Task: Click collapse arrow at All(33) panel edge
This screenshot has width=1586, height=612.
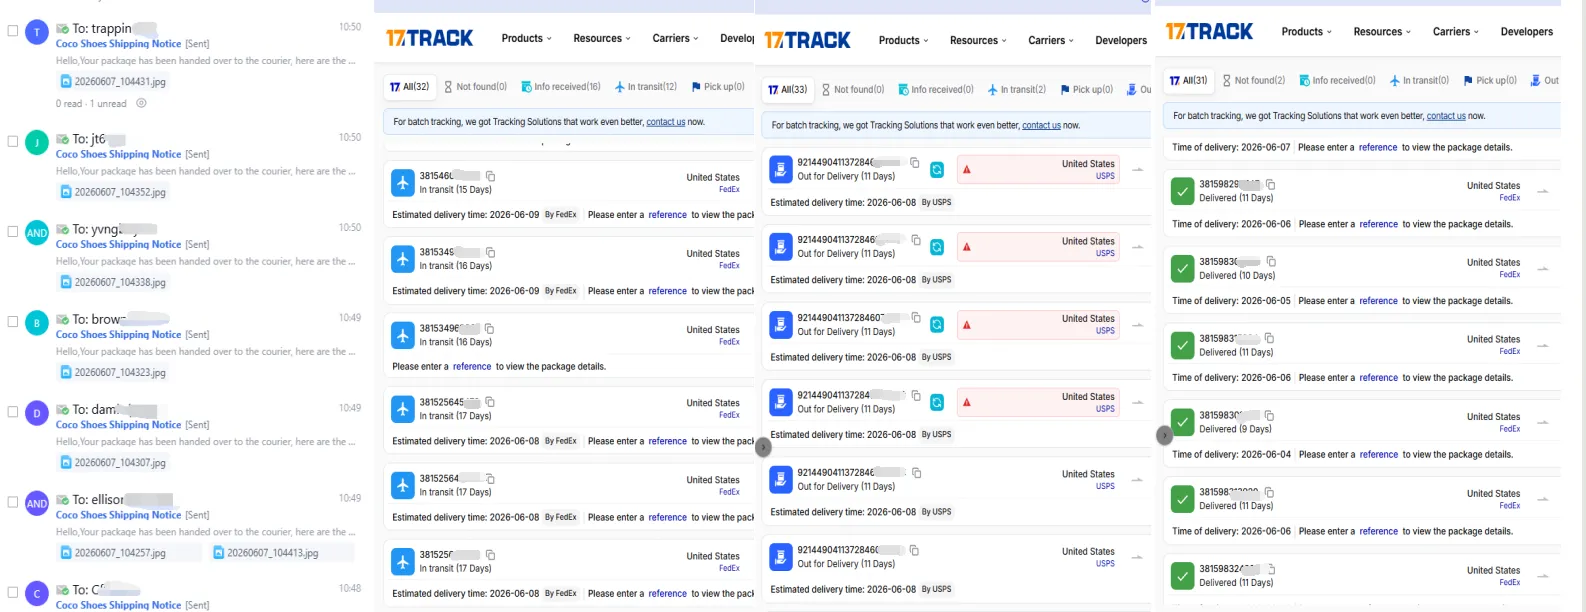Action: click(x=763, y=447)
